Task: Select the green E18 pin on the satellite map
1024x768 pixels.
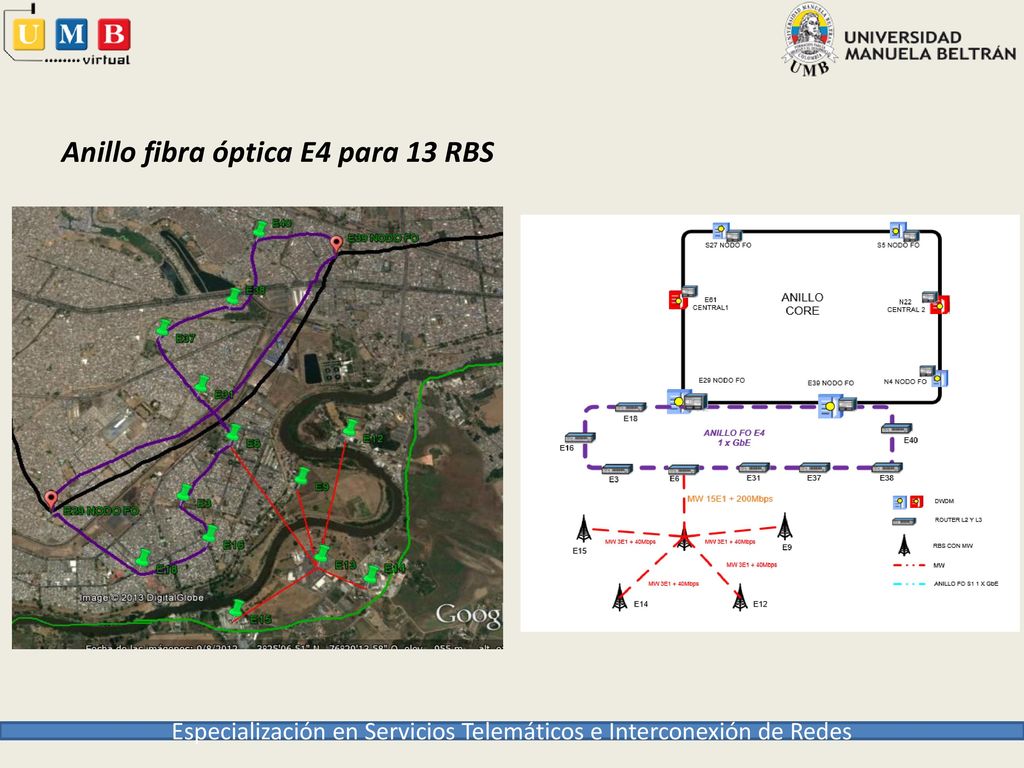Action: 143,558
